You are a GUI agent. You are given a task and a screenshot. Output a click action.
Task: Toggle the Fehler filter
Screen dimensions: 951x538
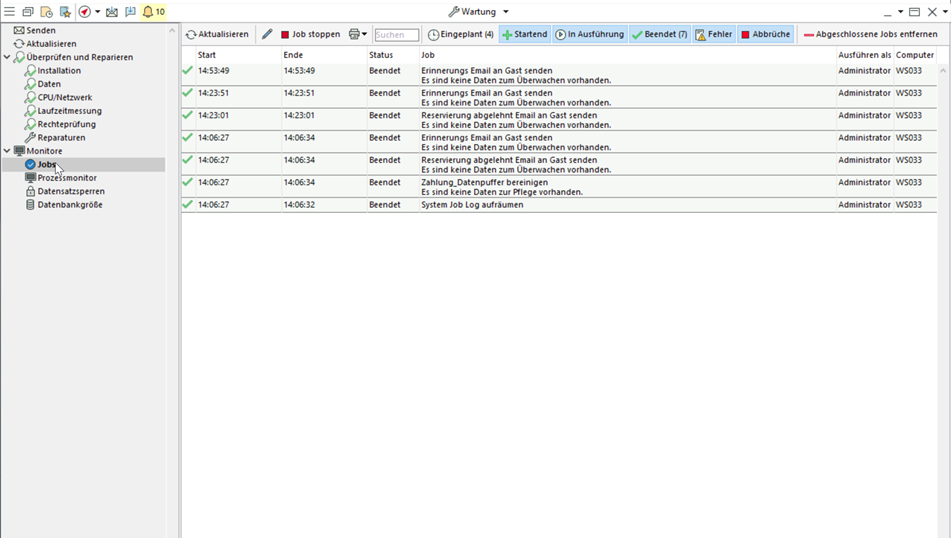coord(713,34)
